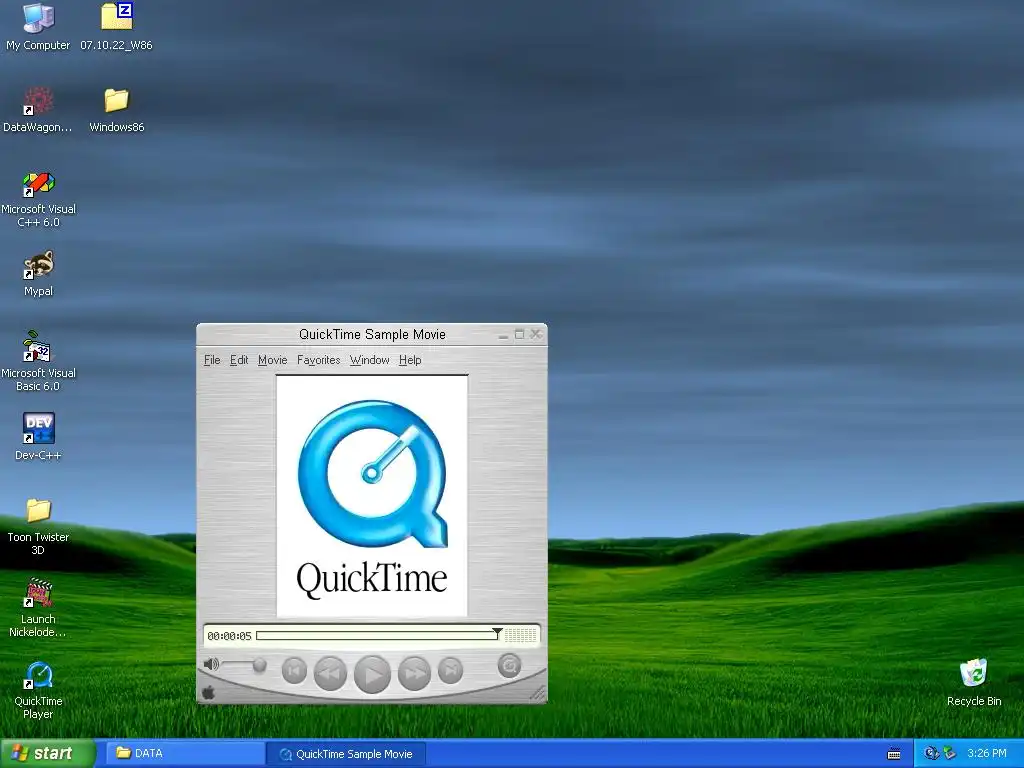Click the QuickTime TV channels round button

coord(509,666)
